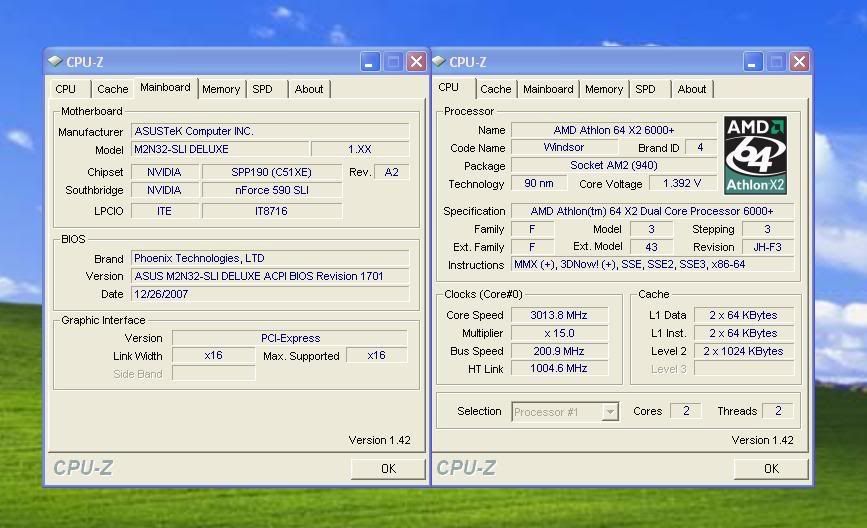The height and width of the screenshot is (528, 867).
Task: Click the CPU-Z title icon in the right window
Action: click(x=439, y=61)
